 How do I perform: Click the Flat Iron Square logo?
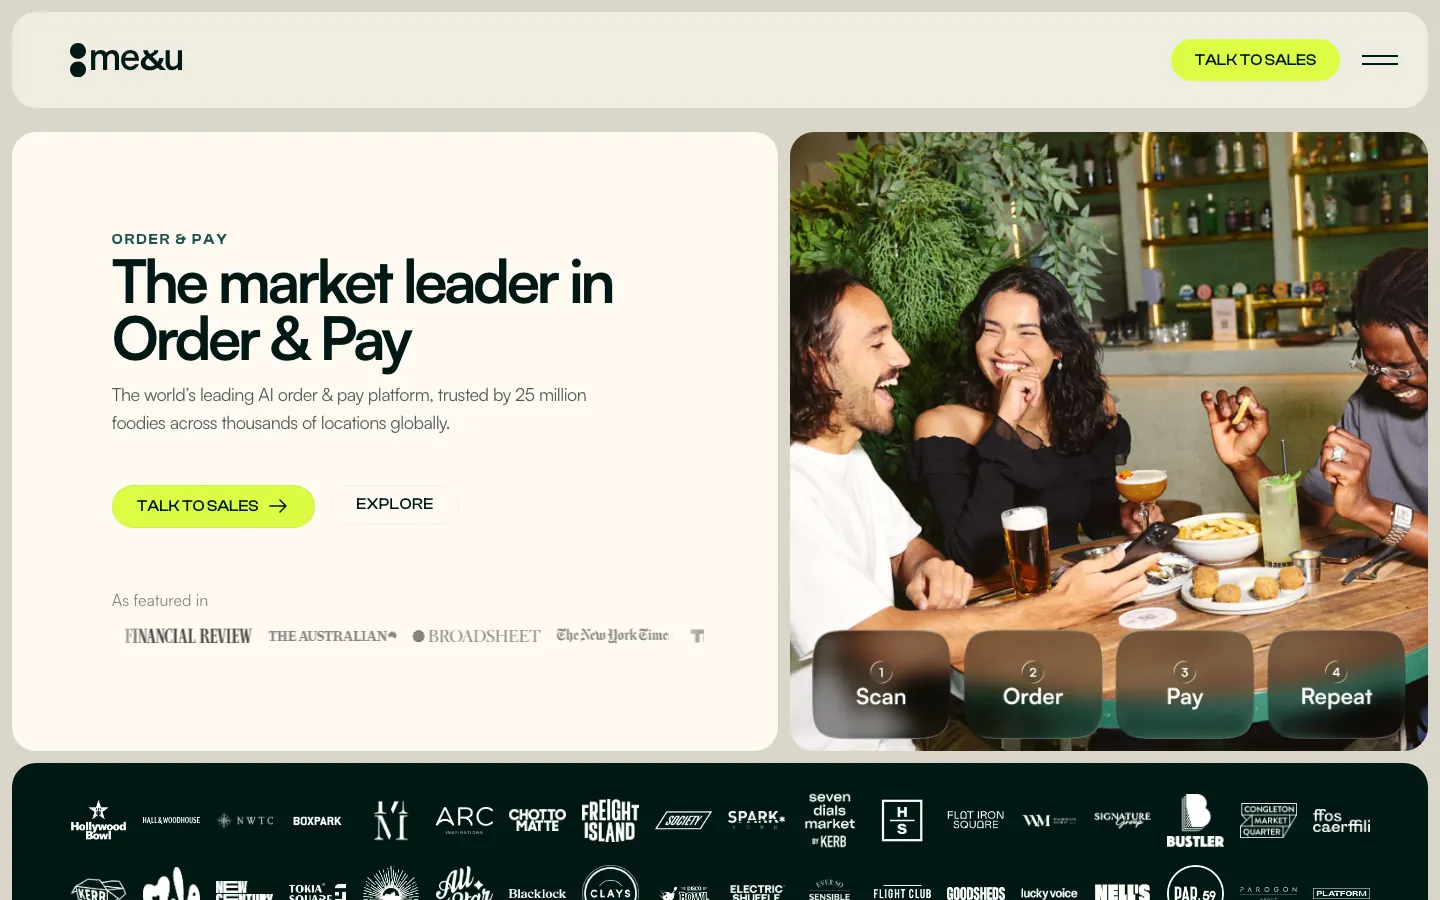tap(975, 820)
